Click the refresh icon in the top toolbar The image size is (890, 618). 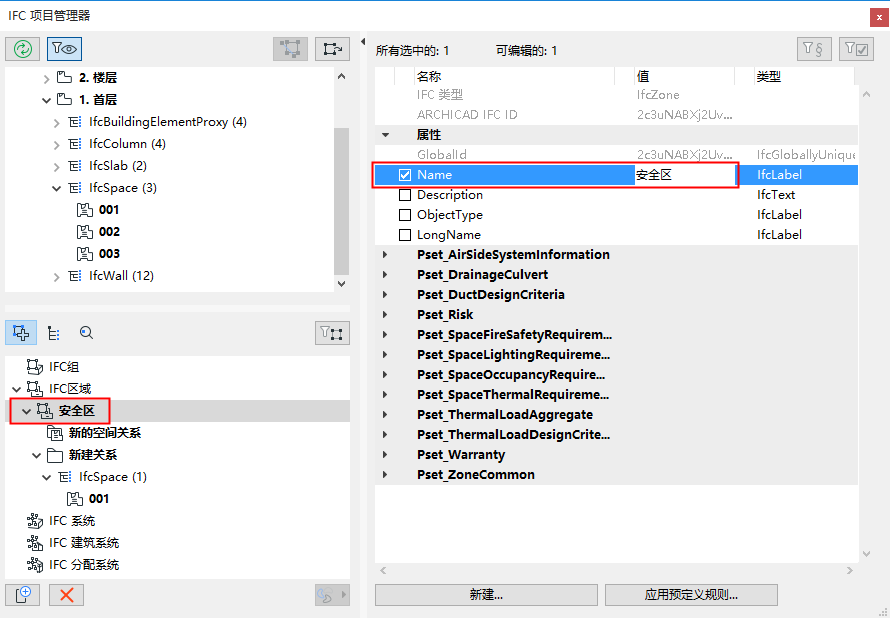22,48
